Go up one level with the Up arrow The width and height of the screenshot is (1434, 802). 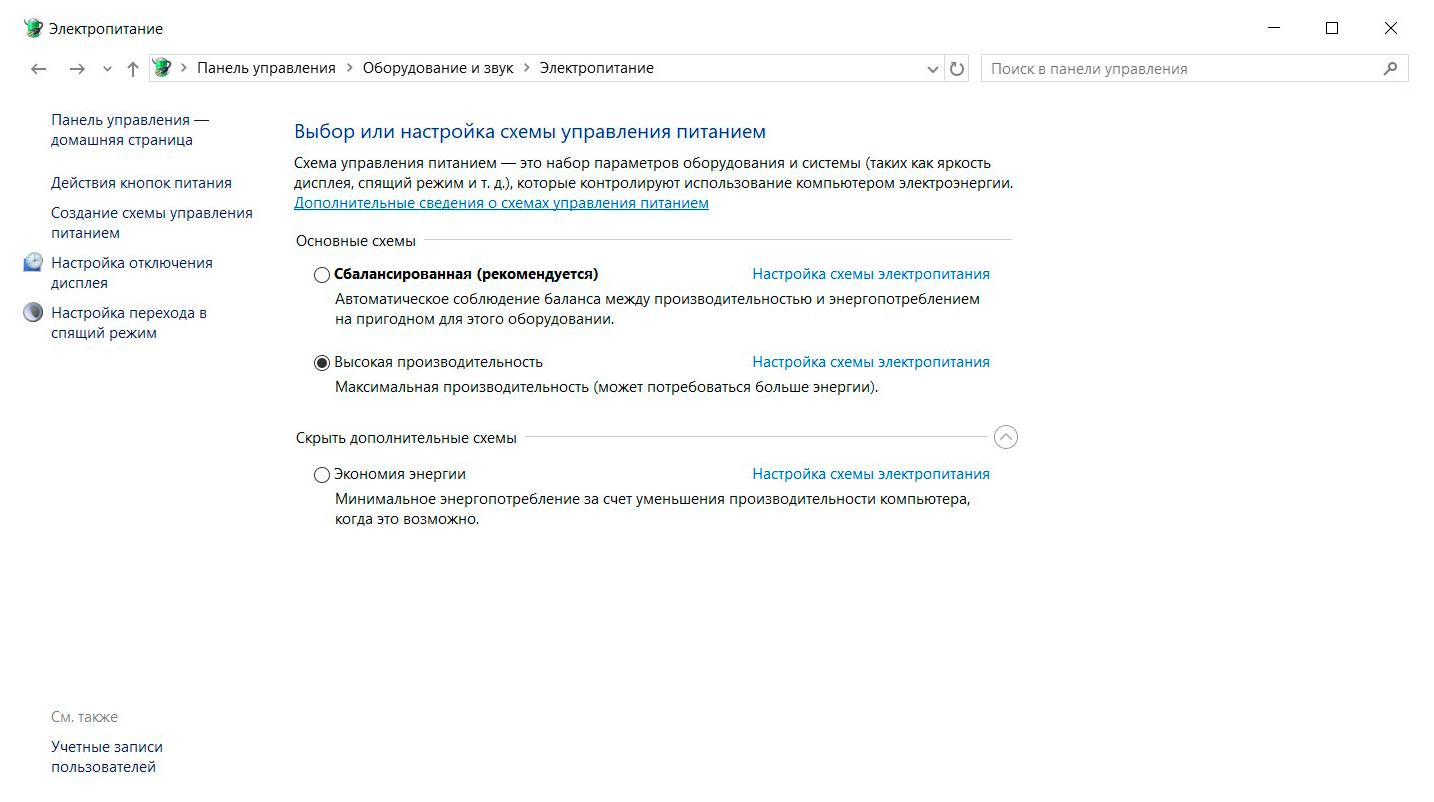[x=133, y=69]
